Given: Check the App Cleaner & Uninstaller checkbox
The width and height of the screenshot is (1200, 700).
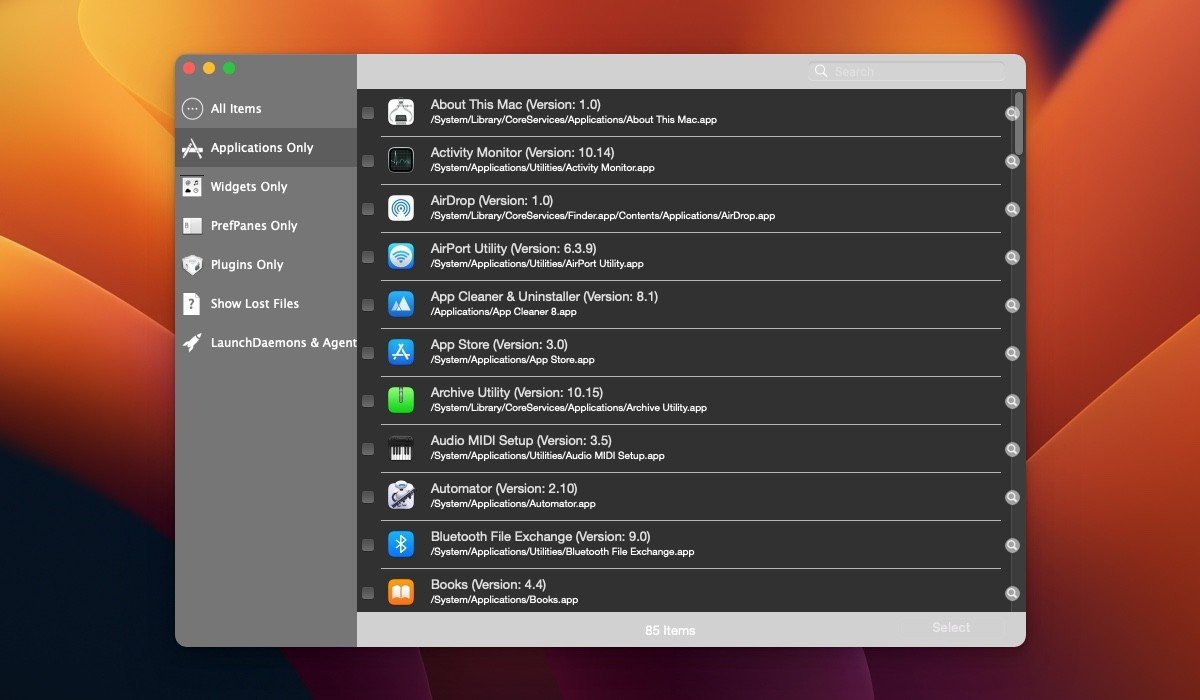Looking at the screenshot, I should (x=368, y=305).
